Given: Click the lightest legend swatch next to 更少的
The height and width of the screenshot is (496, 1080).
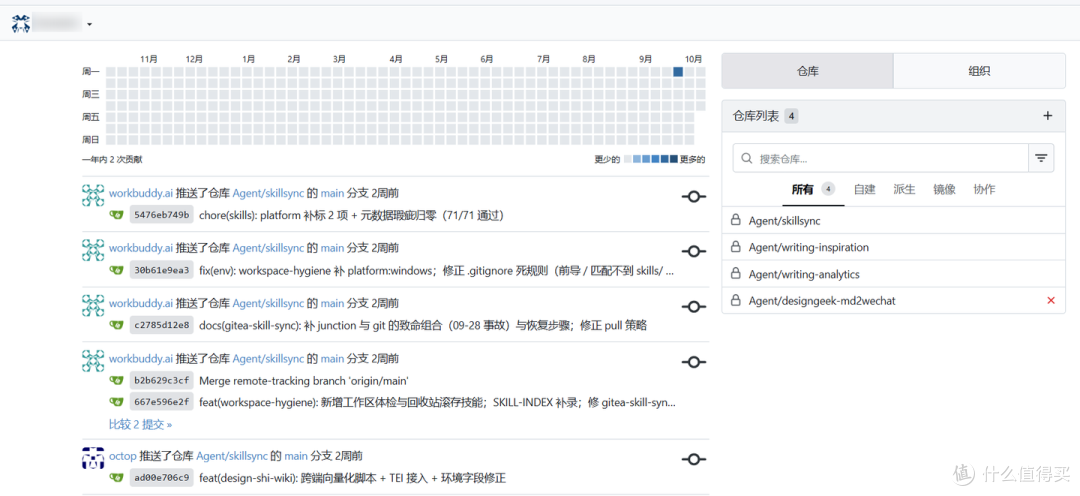Looking at the screenshot, I should (628, 160).
